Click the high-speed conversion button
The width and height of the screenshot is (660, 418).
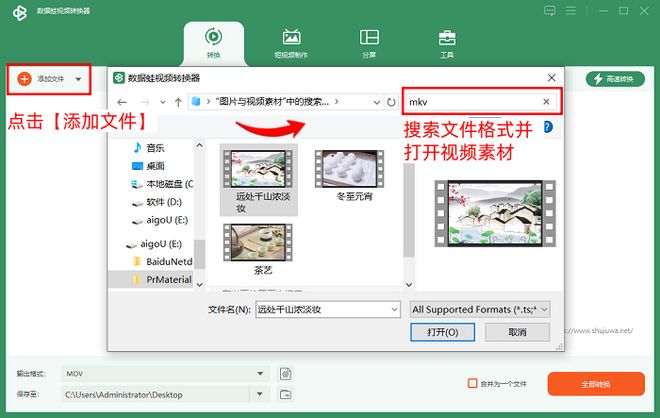(x=615, y=79)
